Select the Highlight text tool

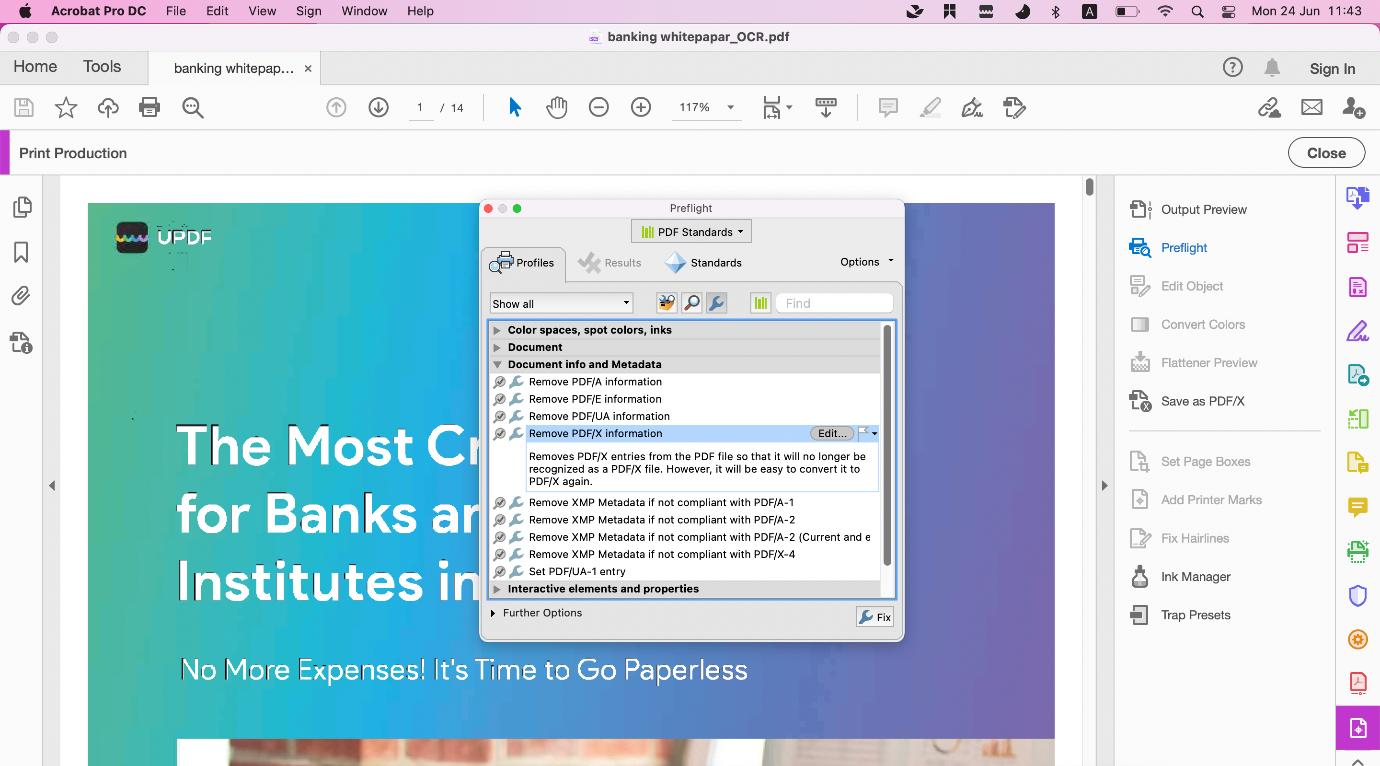pos(930,108)
